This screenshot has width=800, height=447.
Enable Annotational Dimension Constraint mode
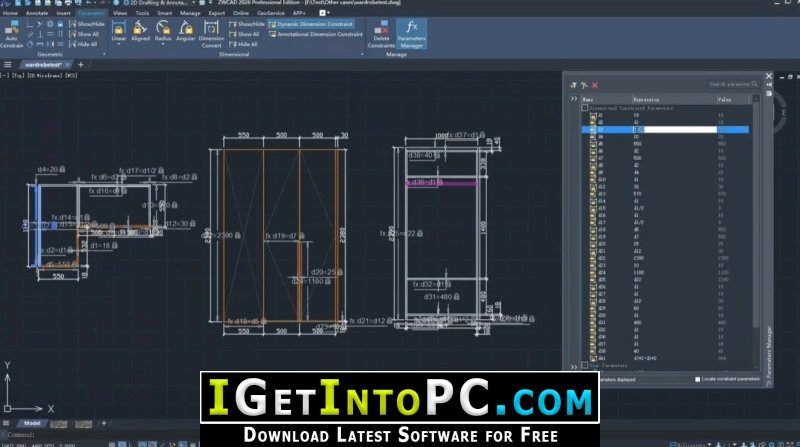316,34
